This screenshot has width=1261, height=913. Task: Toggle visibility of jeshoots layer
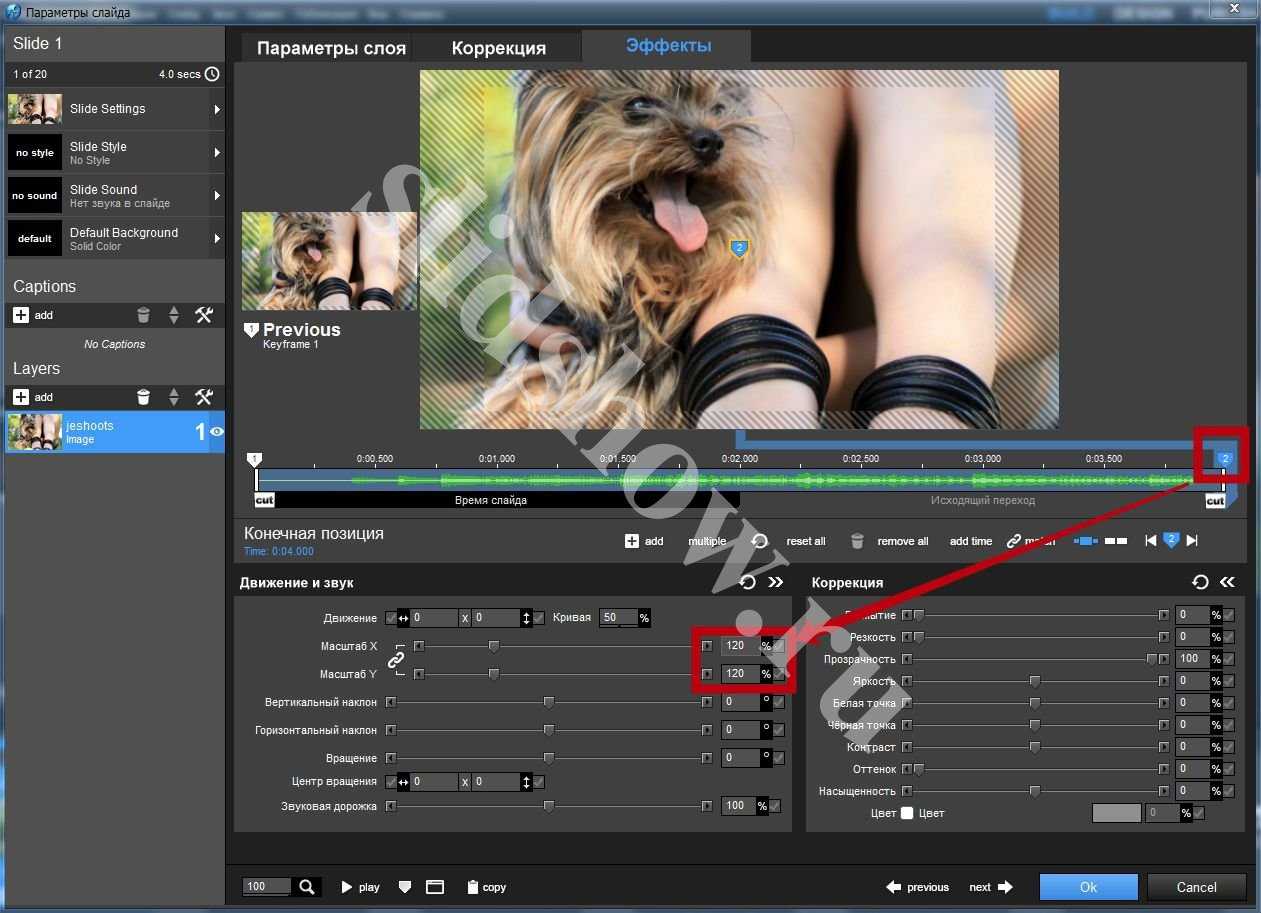point(216,432)
